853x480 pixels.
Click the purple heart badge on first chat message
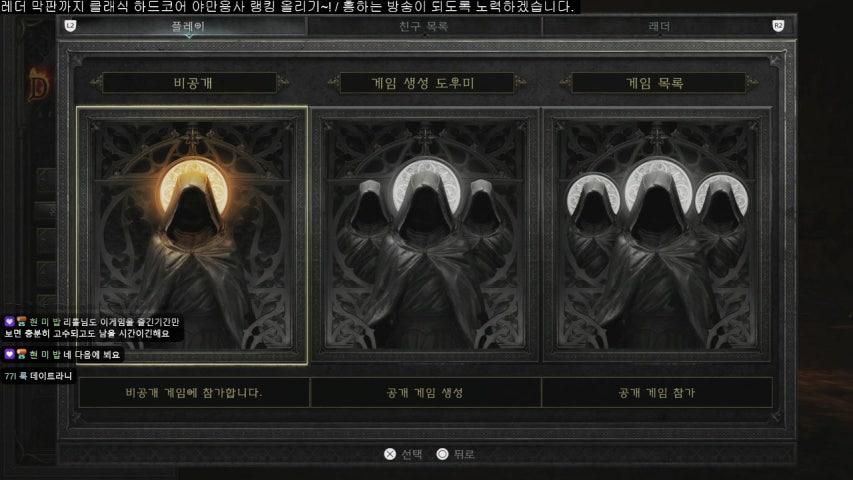pyautogui.click(x=9, y=322)
